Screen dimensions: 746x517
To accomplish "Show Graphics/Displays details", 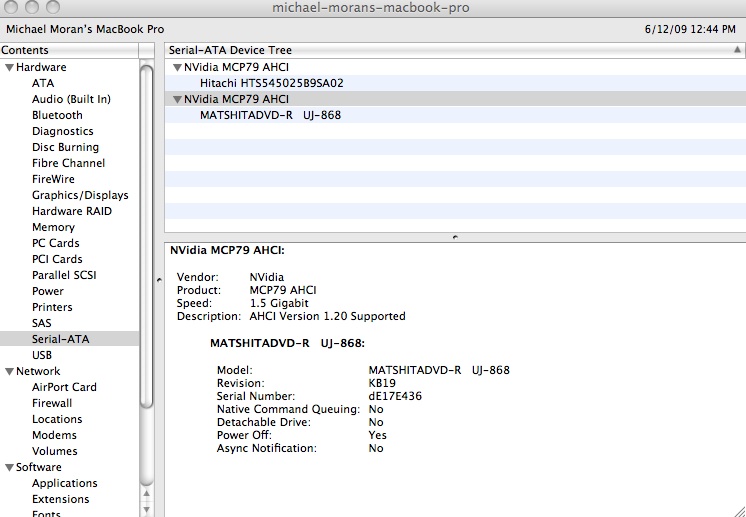I will (x=80, y=195).
